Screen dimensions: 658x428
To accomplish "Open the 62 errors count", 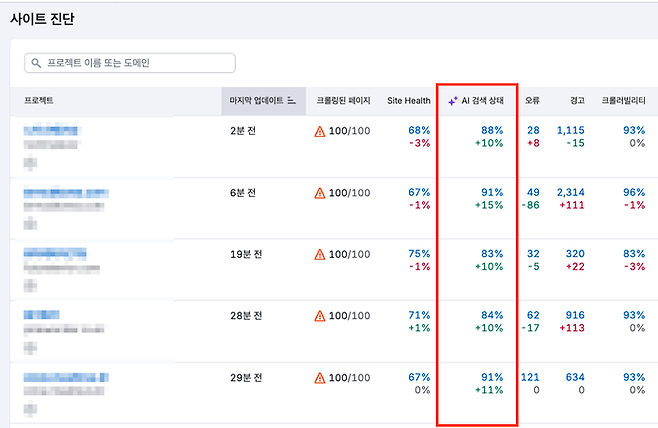I will [x=533, y=315].
